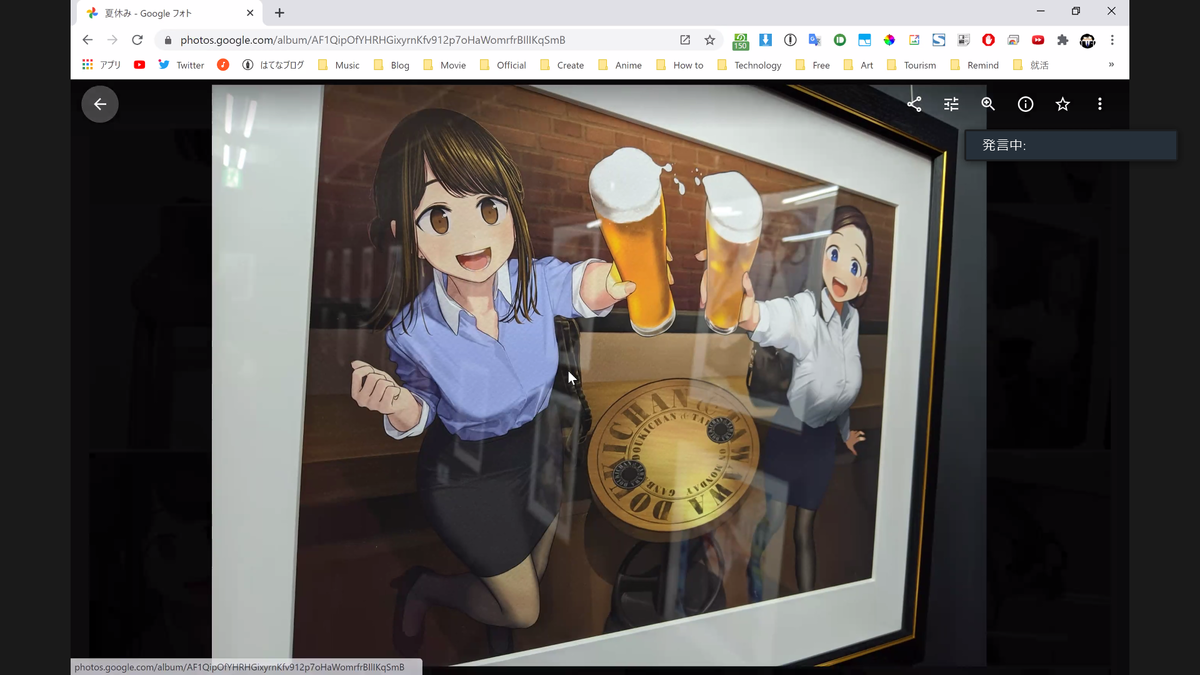Click the zoom magnifier icon

[988, 104]
